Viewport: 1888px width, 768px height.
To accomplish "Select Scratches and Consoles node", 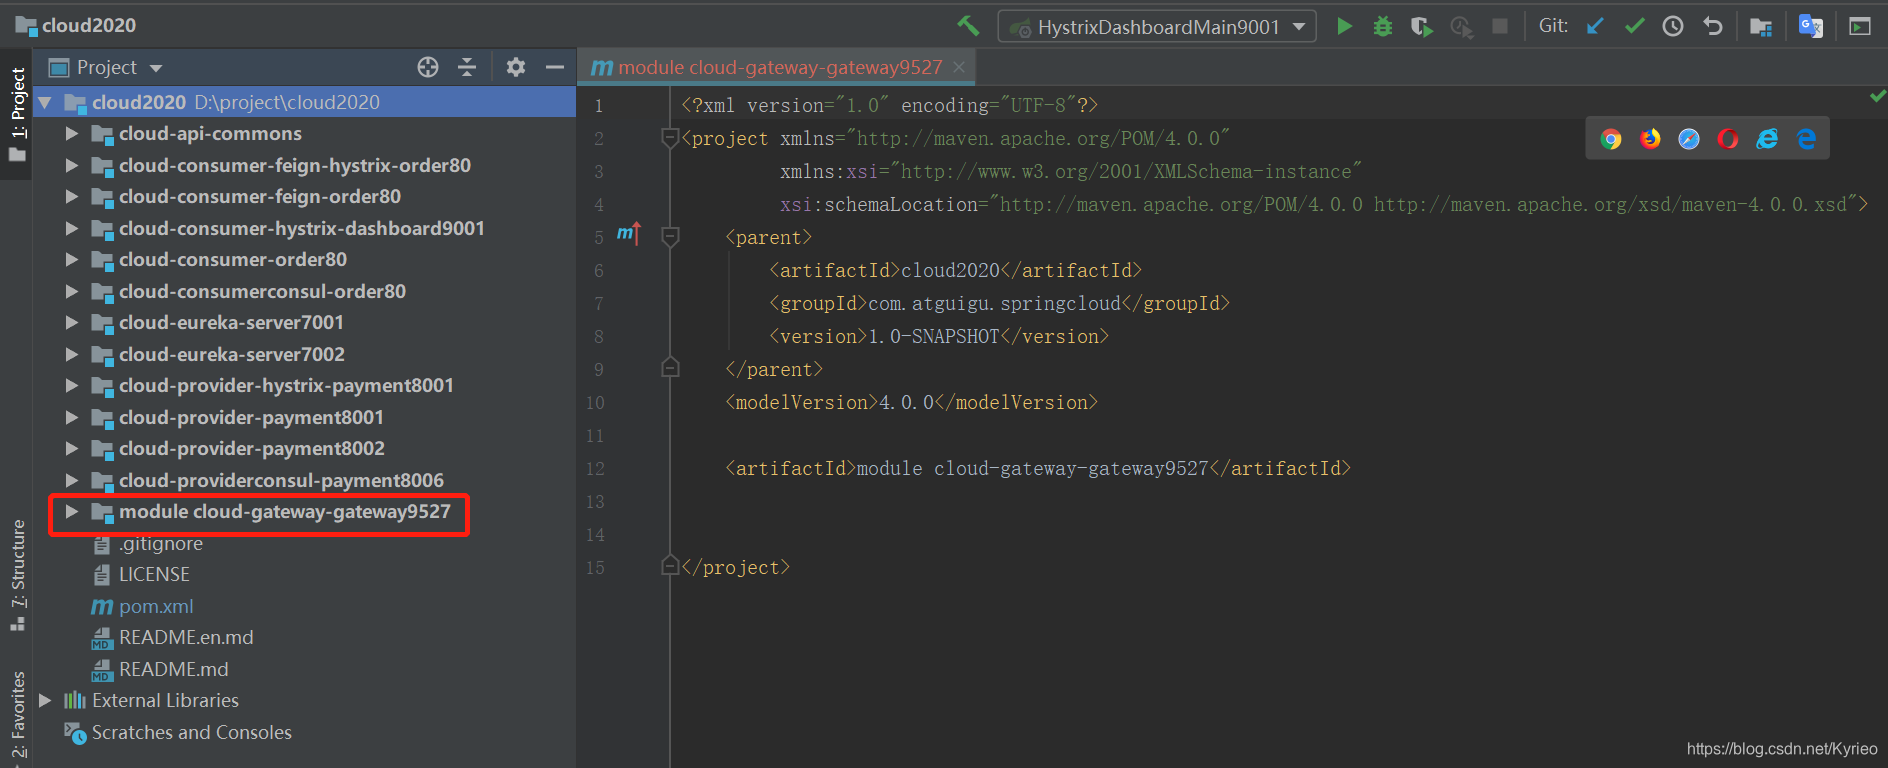I will (x=192, y=733).
